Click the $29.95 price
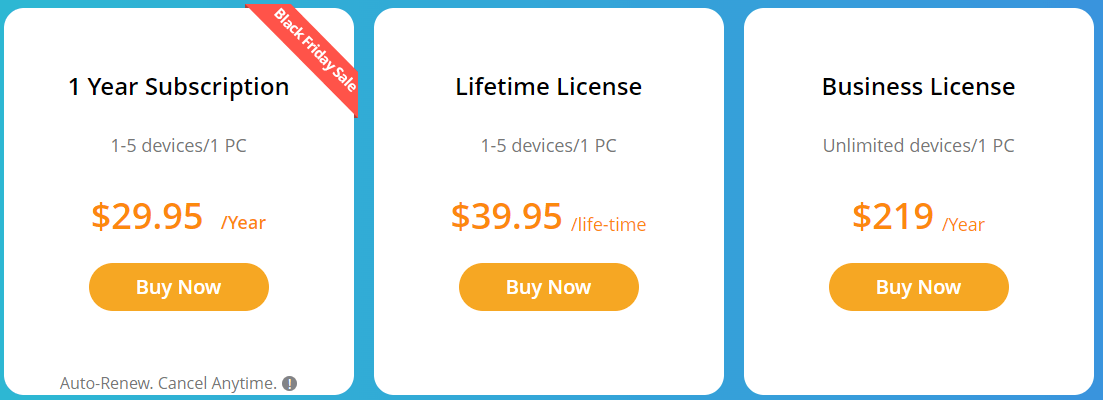1103x400 pixels. pos(147,217)
